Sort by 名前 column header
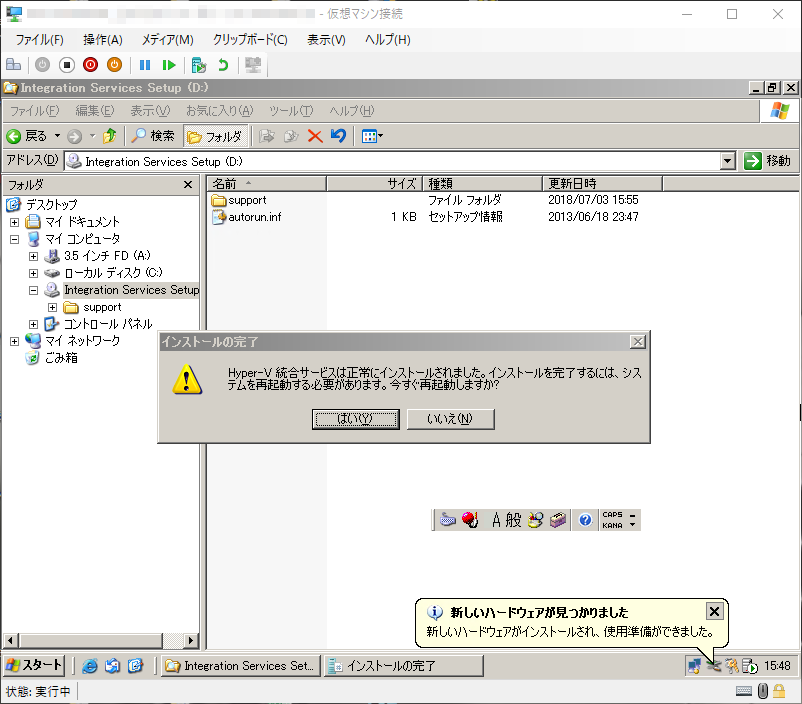 pyautogui.click(x=267, y=183)
